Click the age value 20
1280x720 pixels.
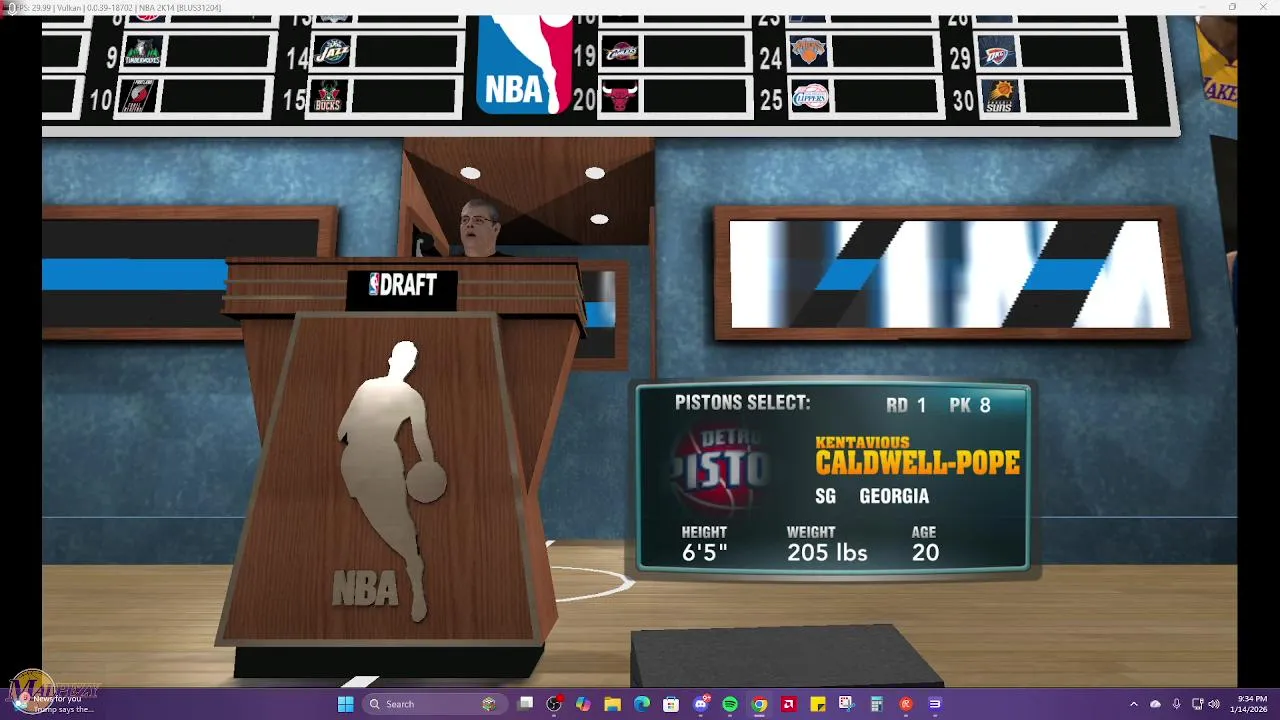(925, 553)
